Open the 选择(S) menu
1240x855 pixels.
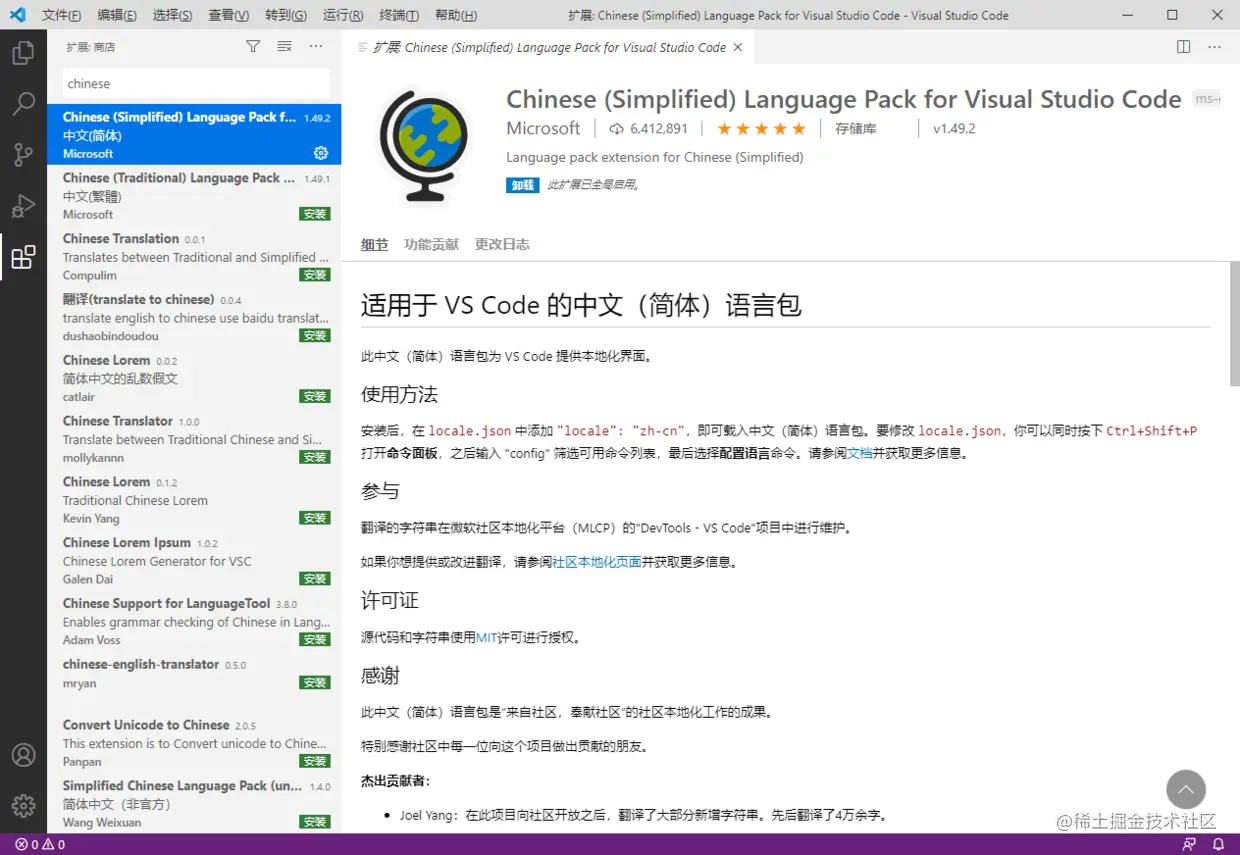pyautogui.click(x=173, y=16)
